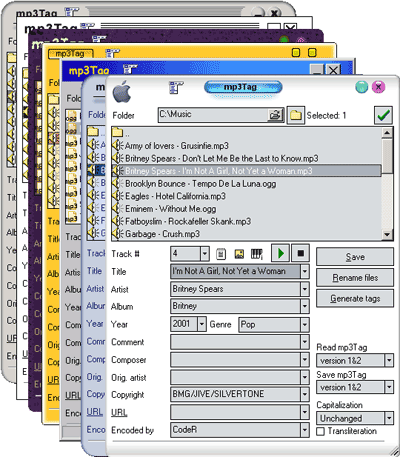Select Eminem - Without Me.ogg
The width and height of the screenshot is (400, 457).
point(171,209)
